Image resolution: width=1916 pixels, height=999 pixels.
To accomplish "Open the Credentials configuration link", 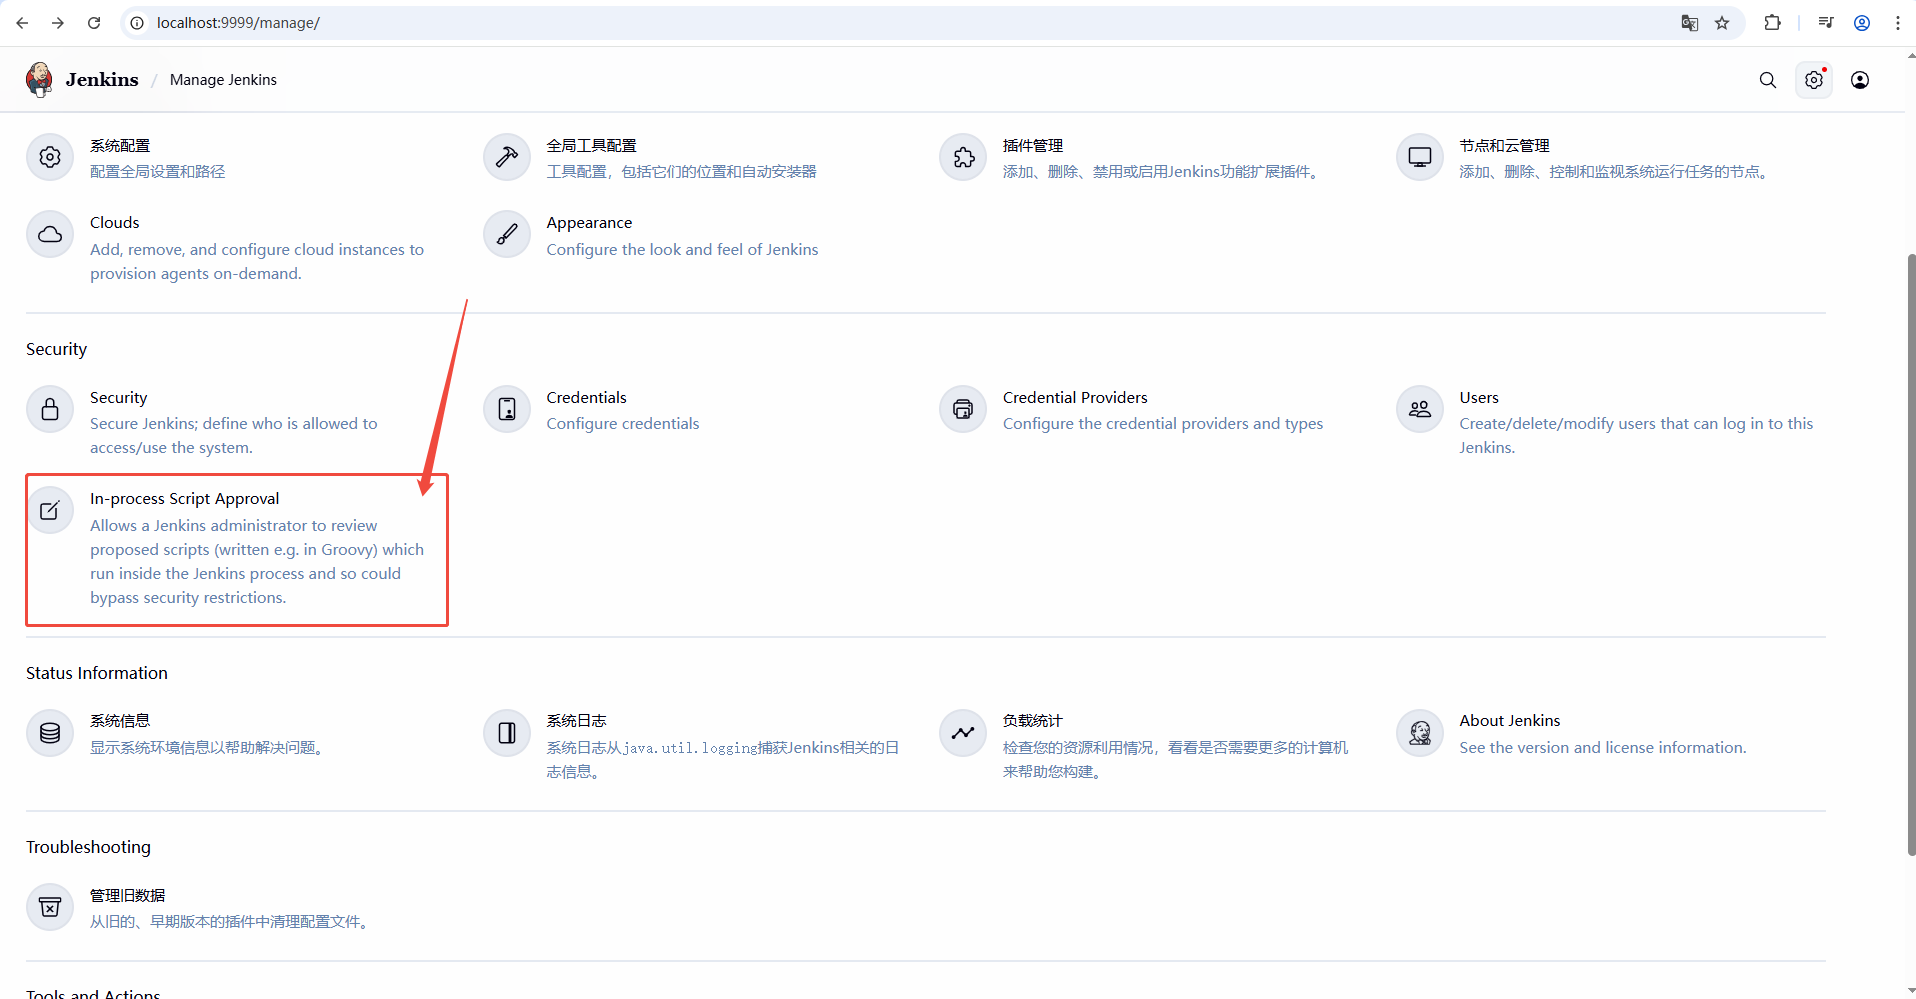I will (x=586, y=398).
